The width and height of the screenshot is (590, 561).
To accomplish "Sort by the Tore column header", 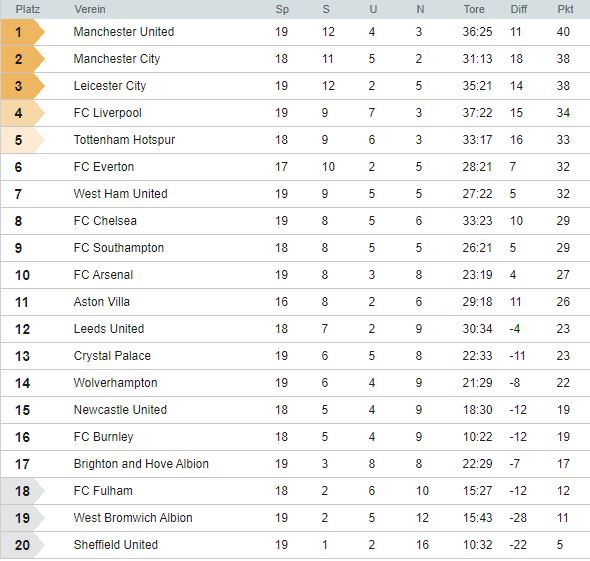I will click(x=474, y=9).
